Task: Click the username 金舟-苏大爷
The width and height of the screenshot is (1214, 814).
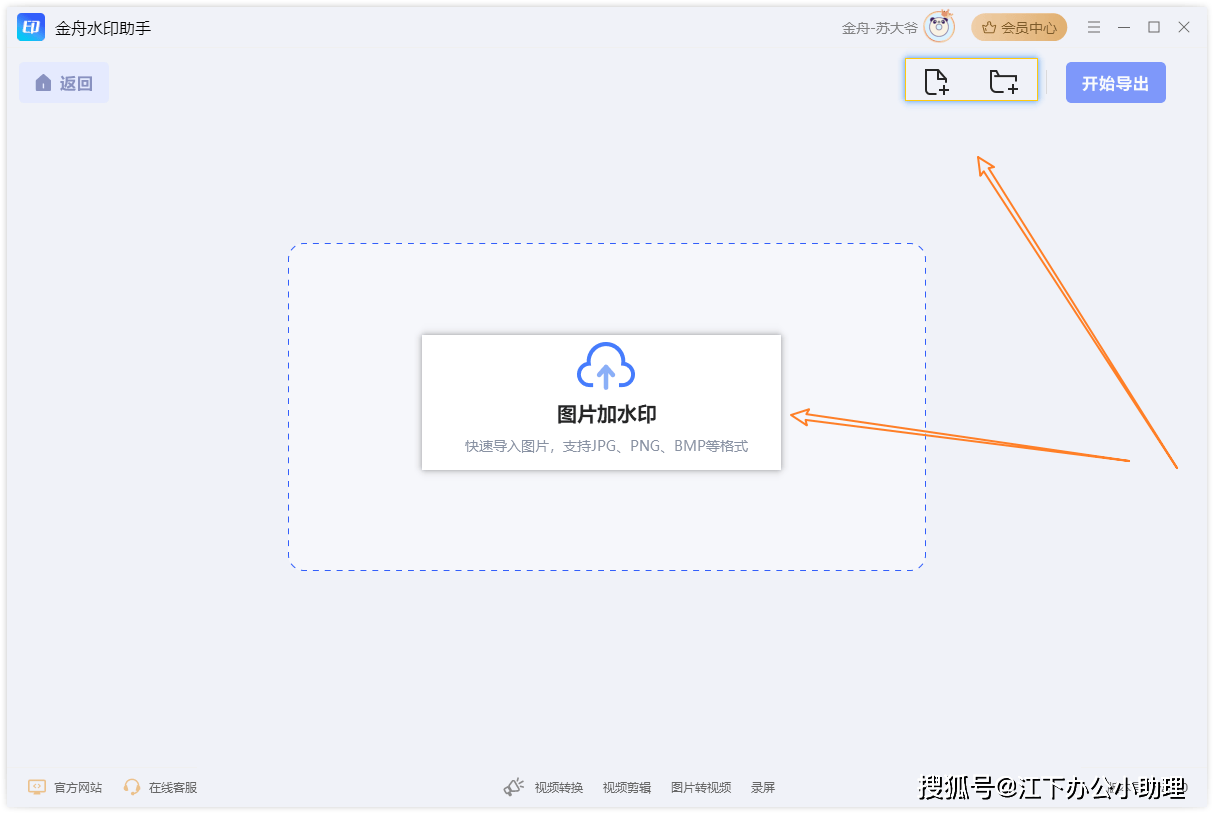Action: (879, 28)
